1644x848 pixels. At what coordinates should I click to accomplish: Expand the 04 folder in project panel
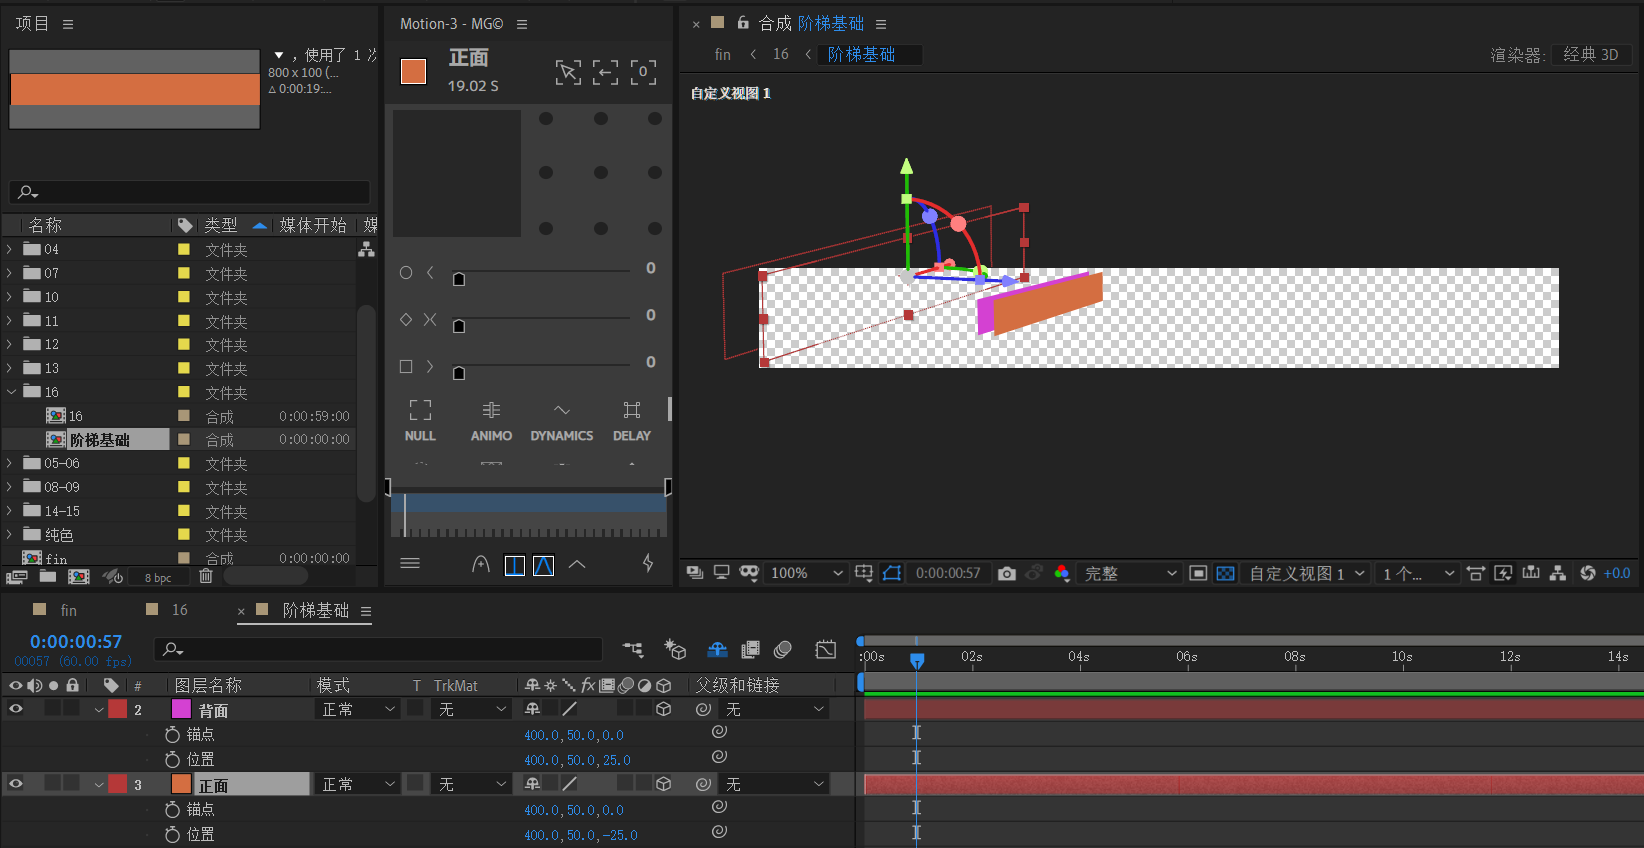click(x=10, y=249)
